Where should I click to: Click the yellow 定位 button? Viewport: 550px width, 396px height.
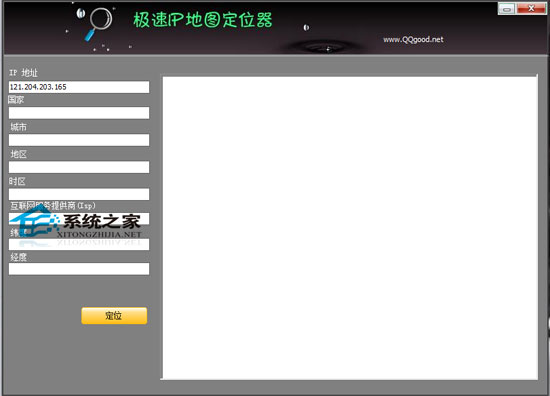pos(114,316)
